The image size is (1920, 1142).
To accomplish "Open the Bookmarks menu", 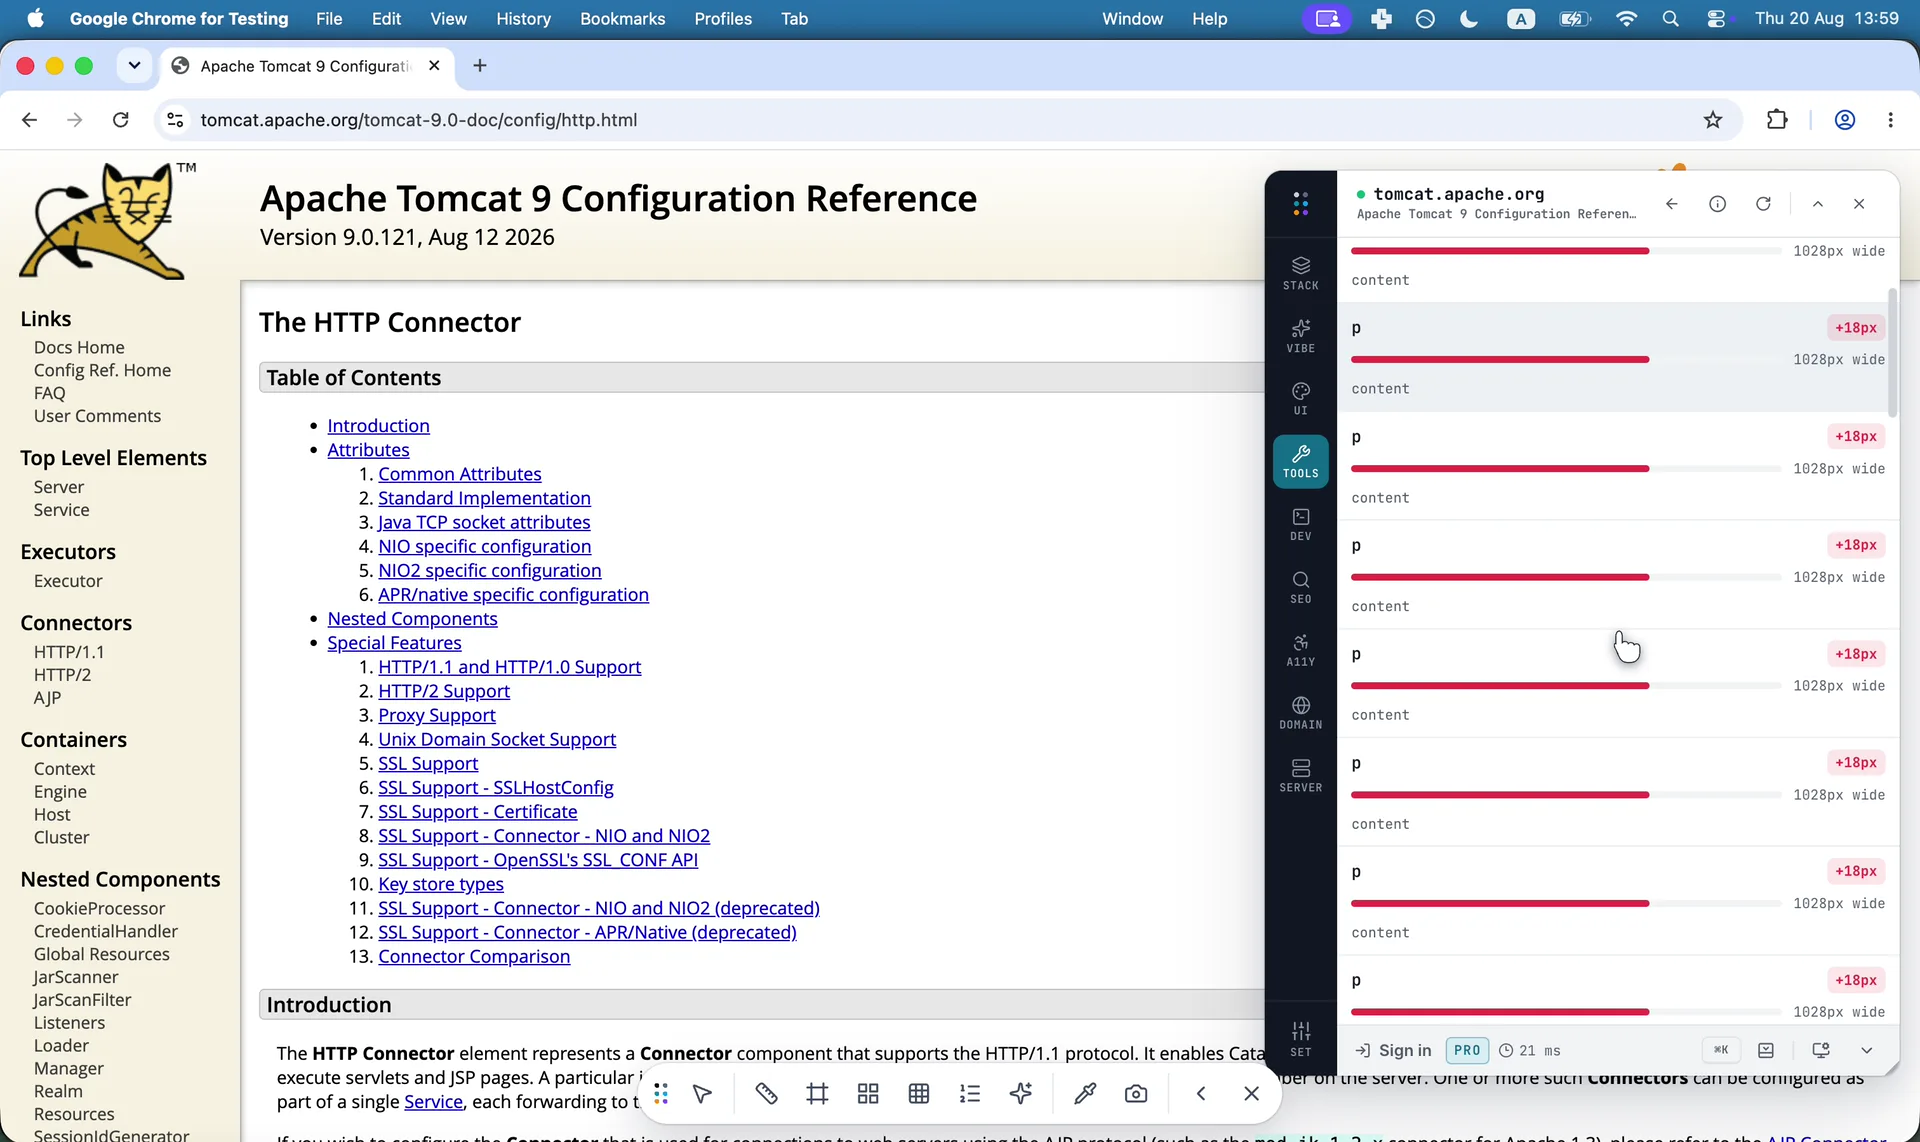I will point(622,19).
